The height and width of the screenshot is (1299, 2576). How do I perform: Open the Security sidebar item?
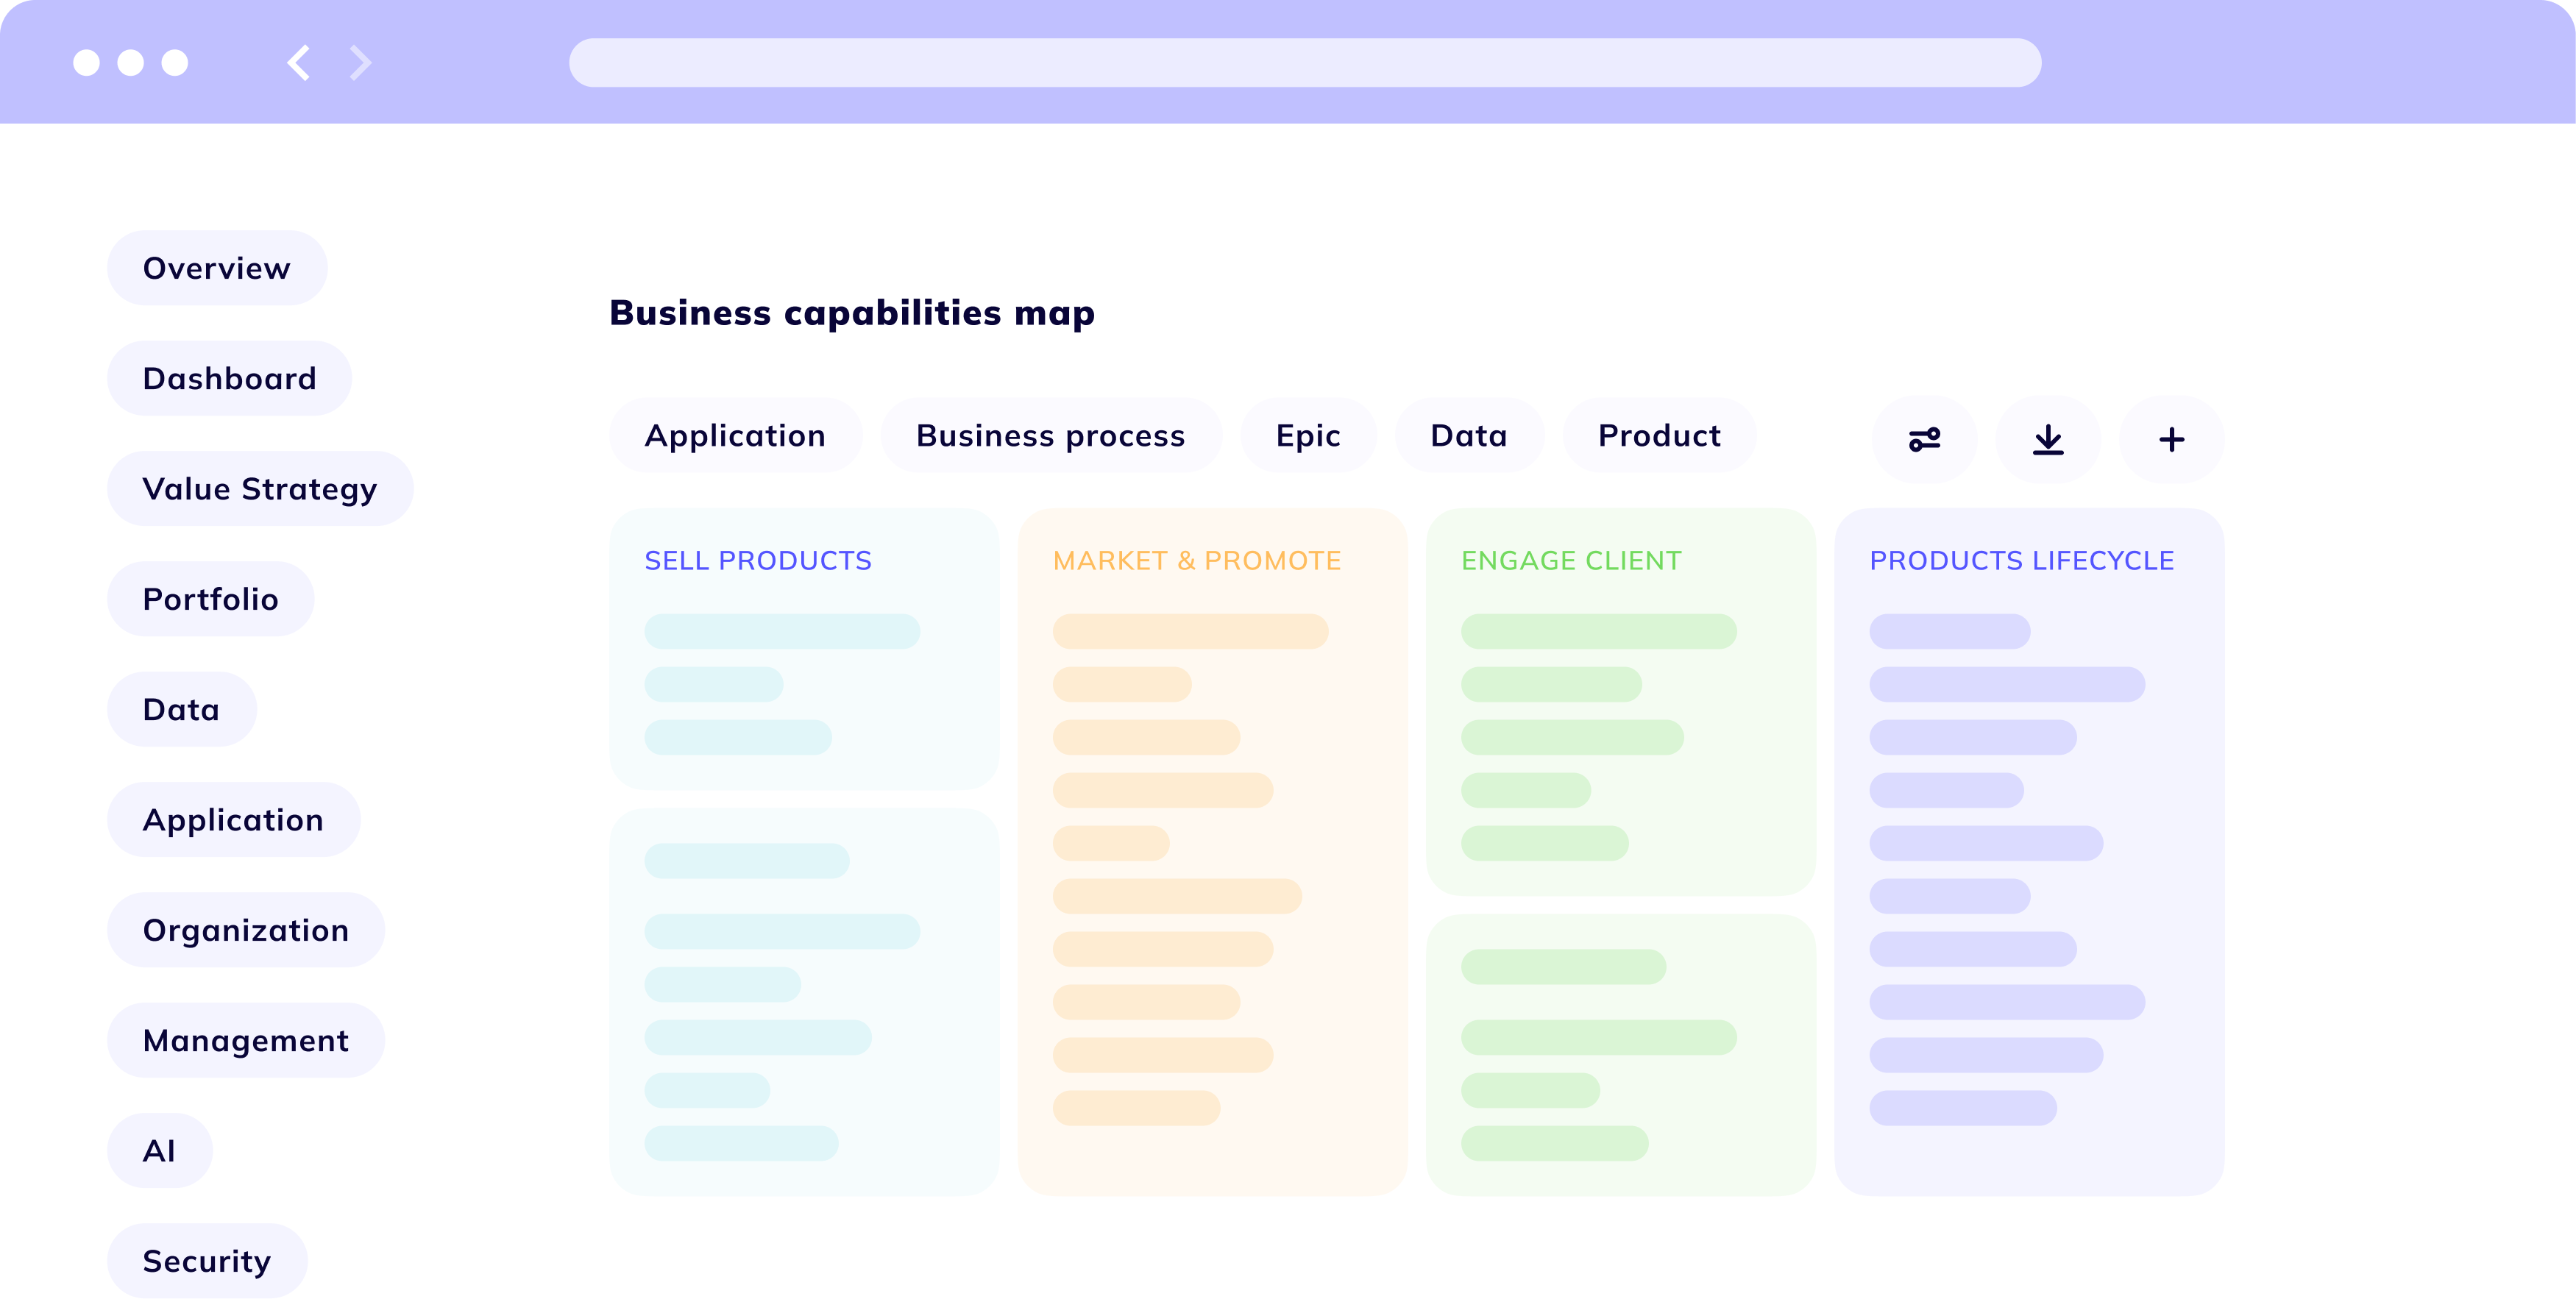207,1261
